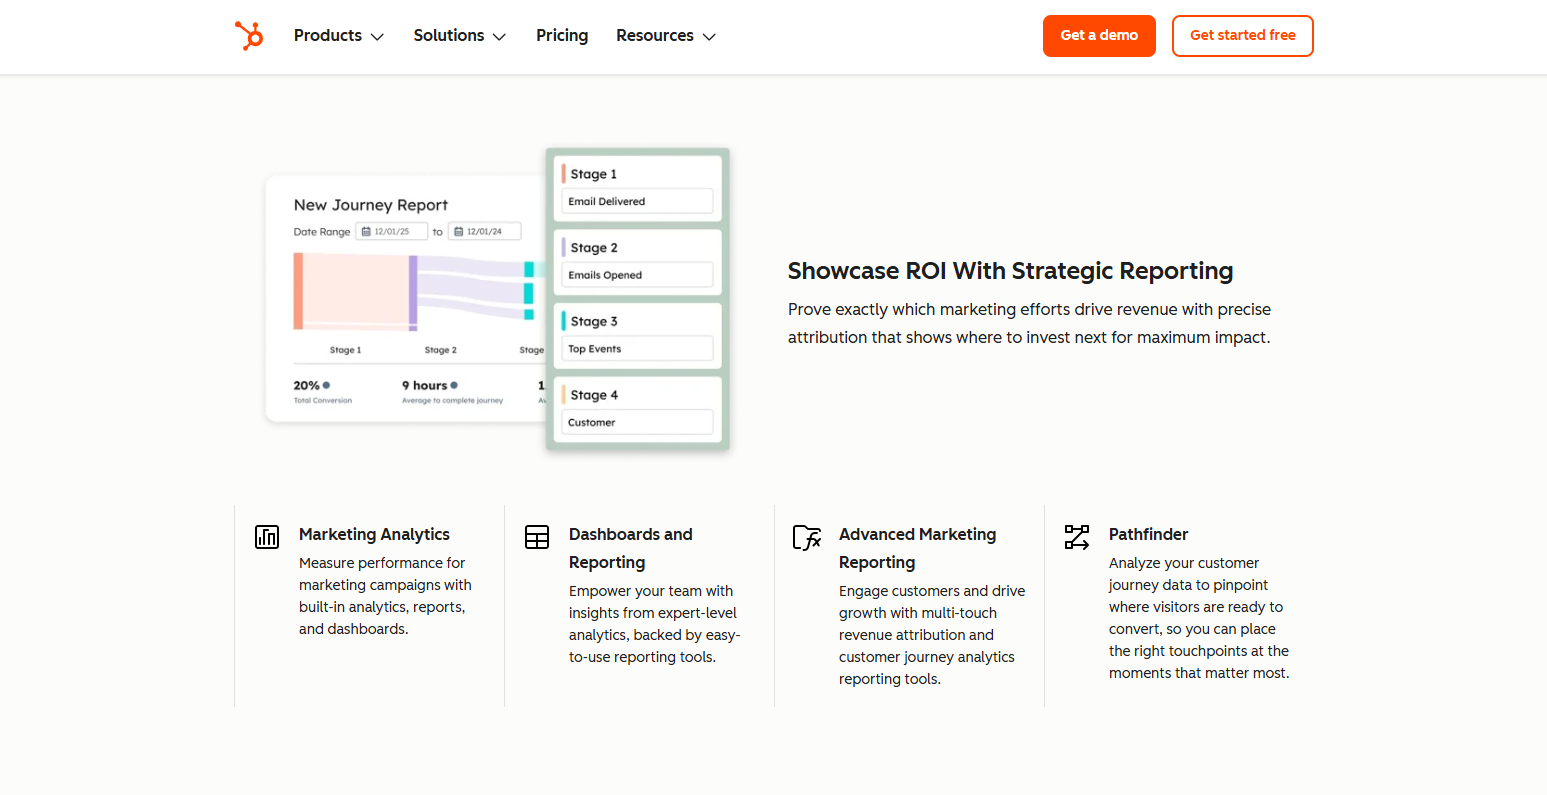Click the info dot beside 20% conversion
Image resolution: width=1547 pixels, height=795 pixels.
(x=327, y=385)
